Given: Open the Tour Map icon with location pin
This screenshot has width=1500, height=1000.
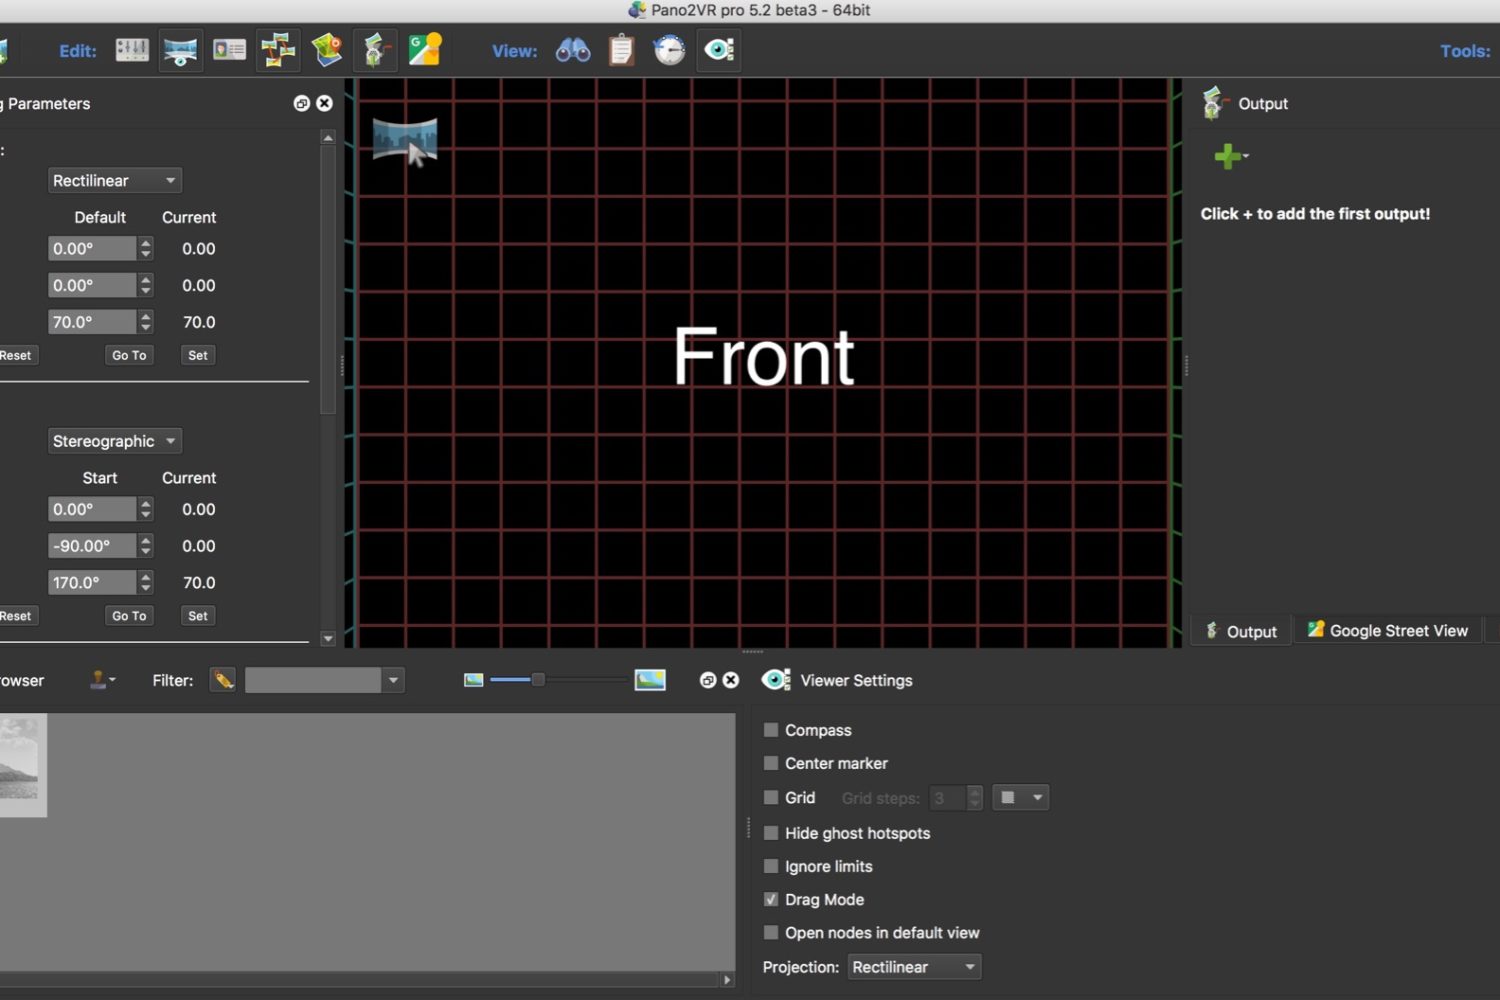Looking at the screenshot, I should 327,50.
